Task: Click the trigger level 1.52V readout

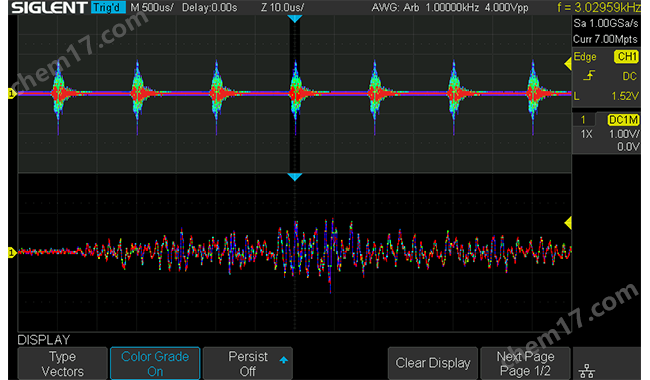Action: pyautogui.click(x=625, y=96)
